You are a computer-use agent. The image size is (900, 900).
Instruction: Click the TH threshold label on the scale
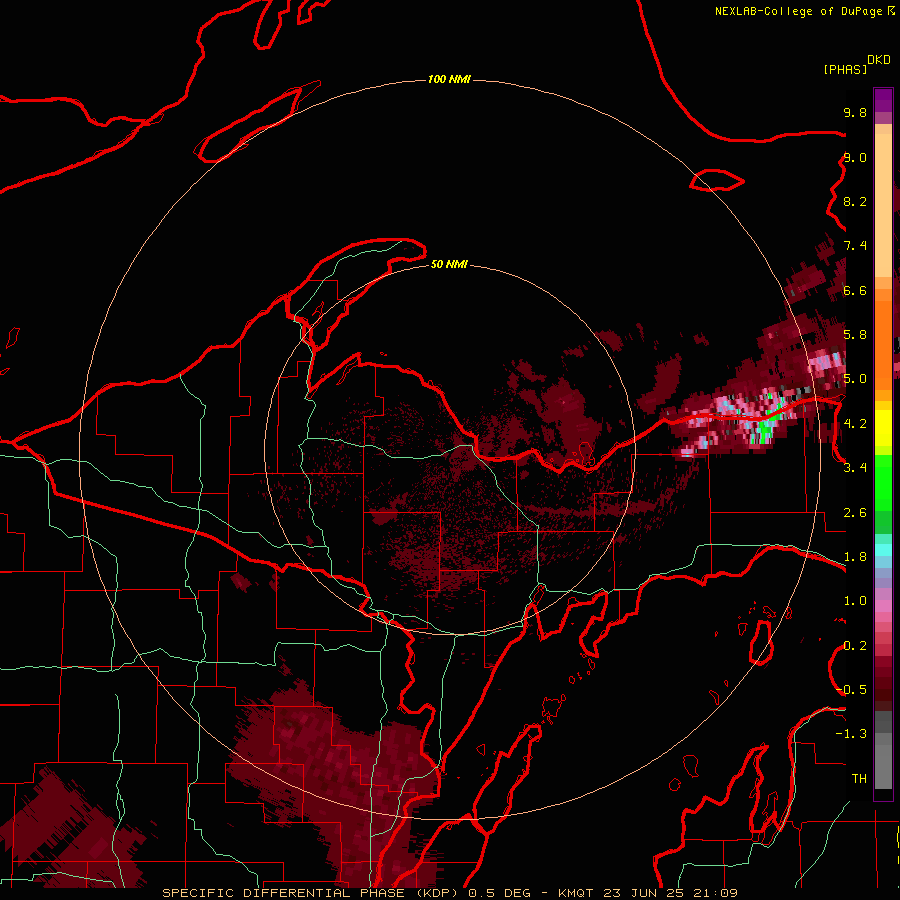point(859,779)
